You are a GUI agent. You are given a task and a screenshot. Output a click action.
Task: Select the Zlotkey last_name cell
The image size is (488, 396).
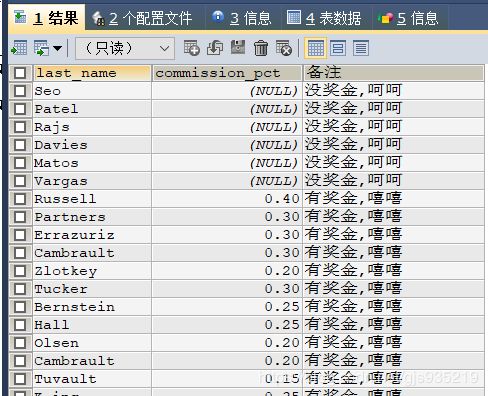pyautogui.click(x=92, y=271)
